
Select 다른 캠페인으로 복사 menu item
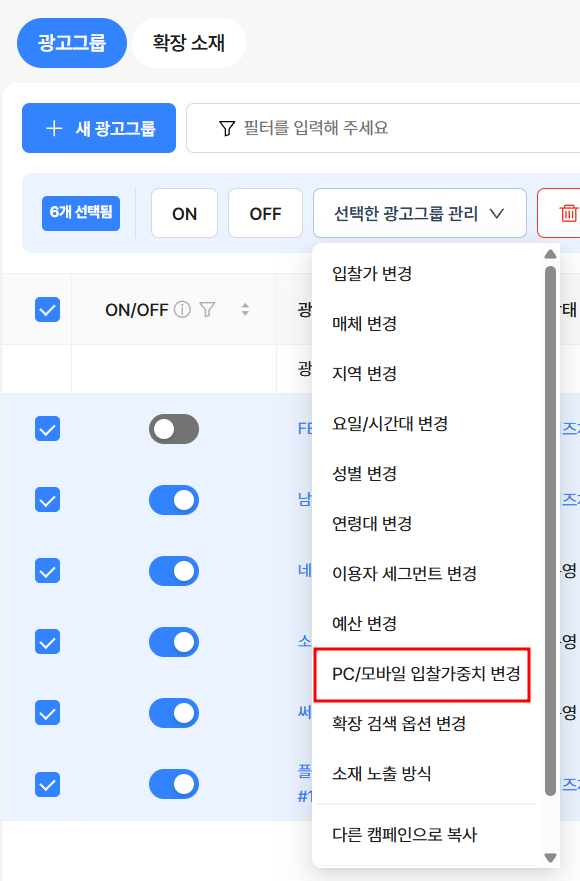click(x=404, y=834)
